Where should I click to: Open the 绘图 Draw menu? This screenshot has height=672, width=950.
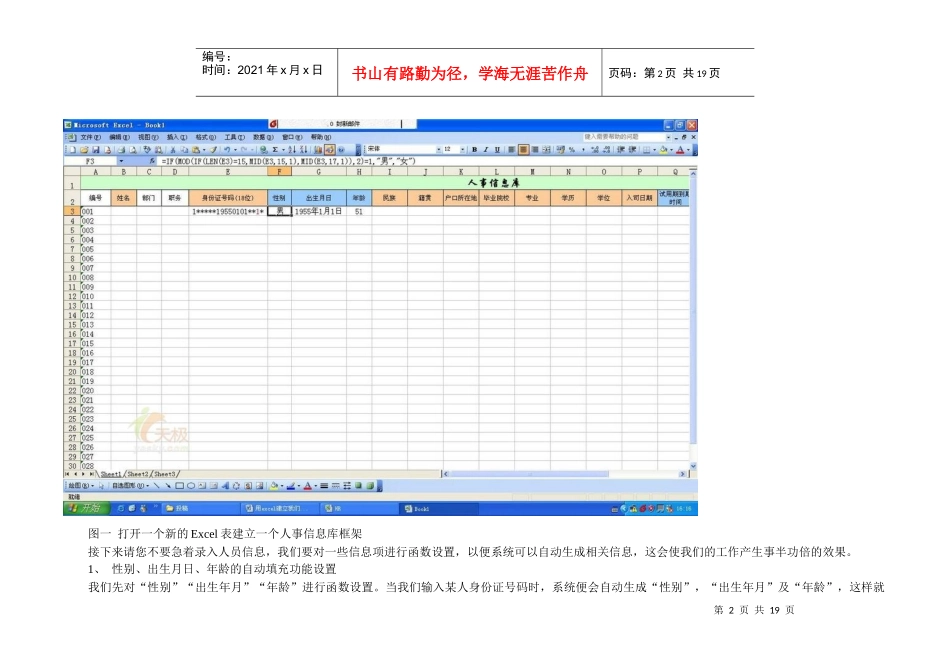(81, 486)
